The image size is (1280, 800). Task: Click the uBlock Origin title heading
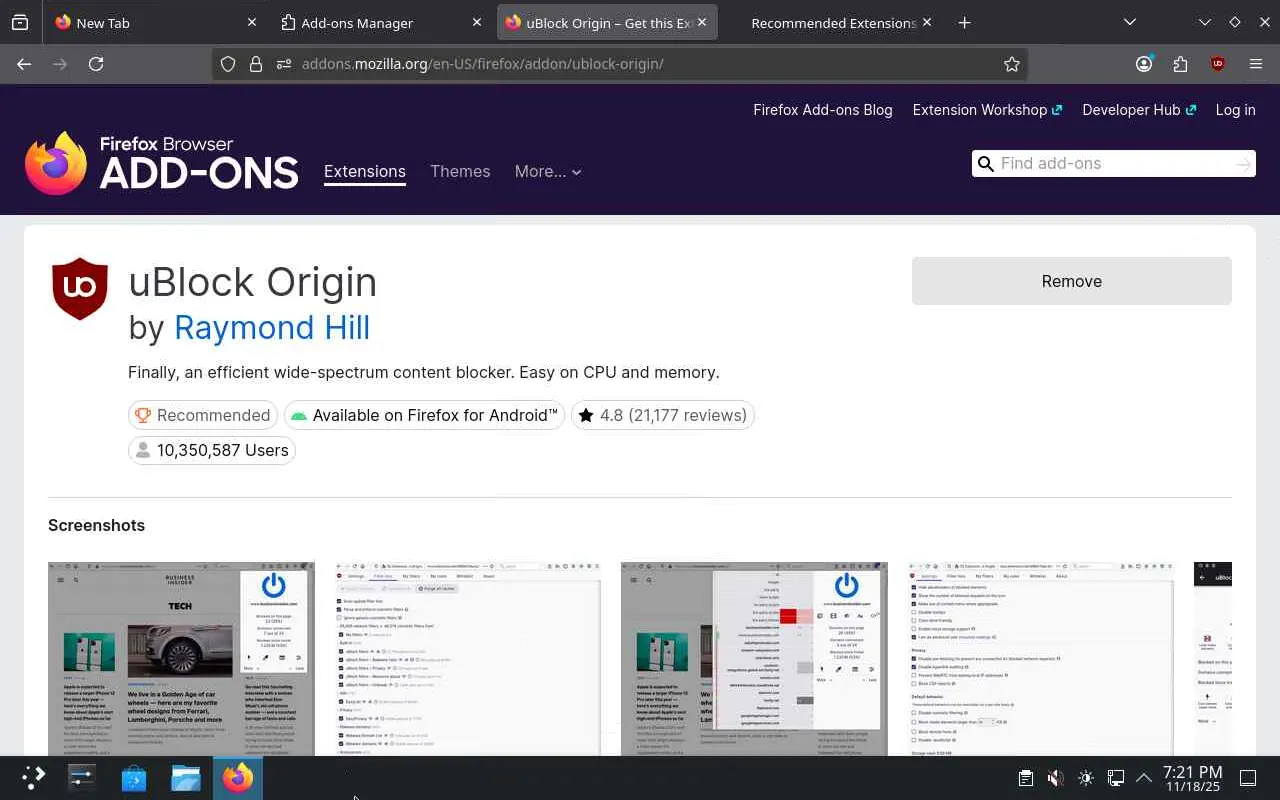coord(252,282)
